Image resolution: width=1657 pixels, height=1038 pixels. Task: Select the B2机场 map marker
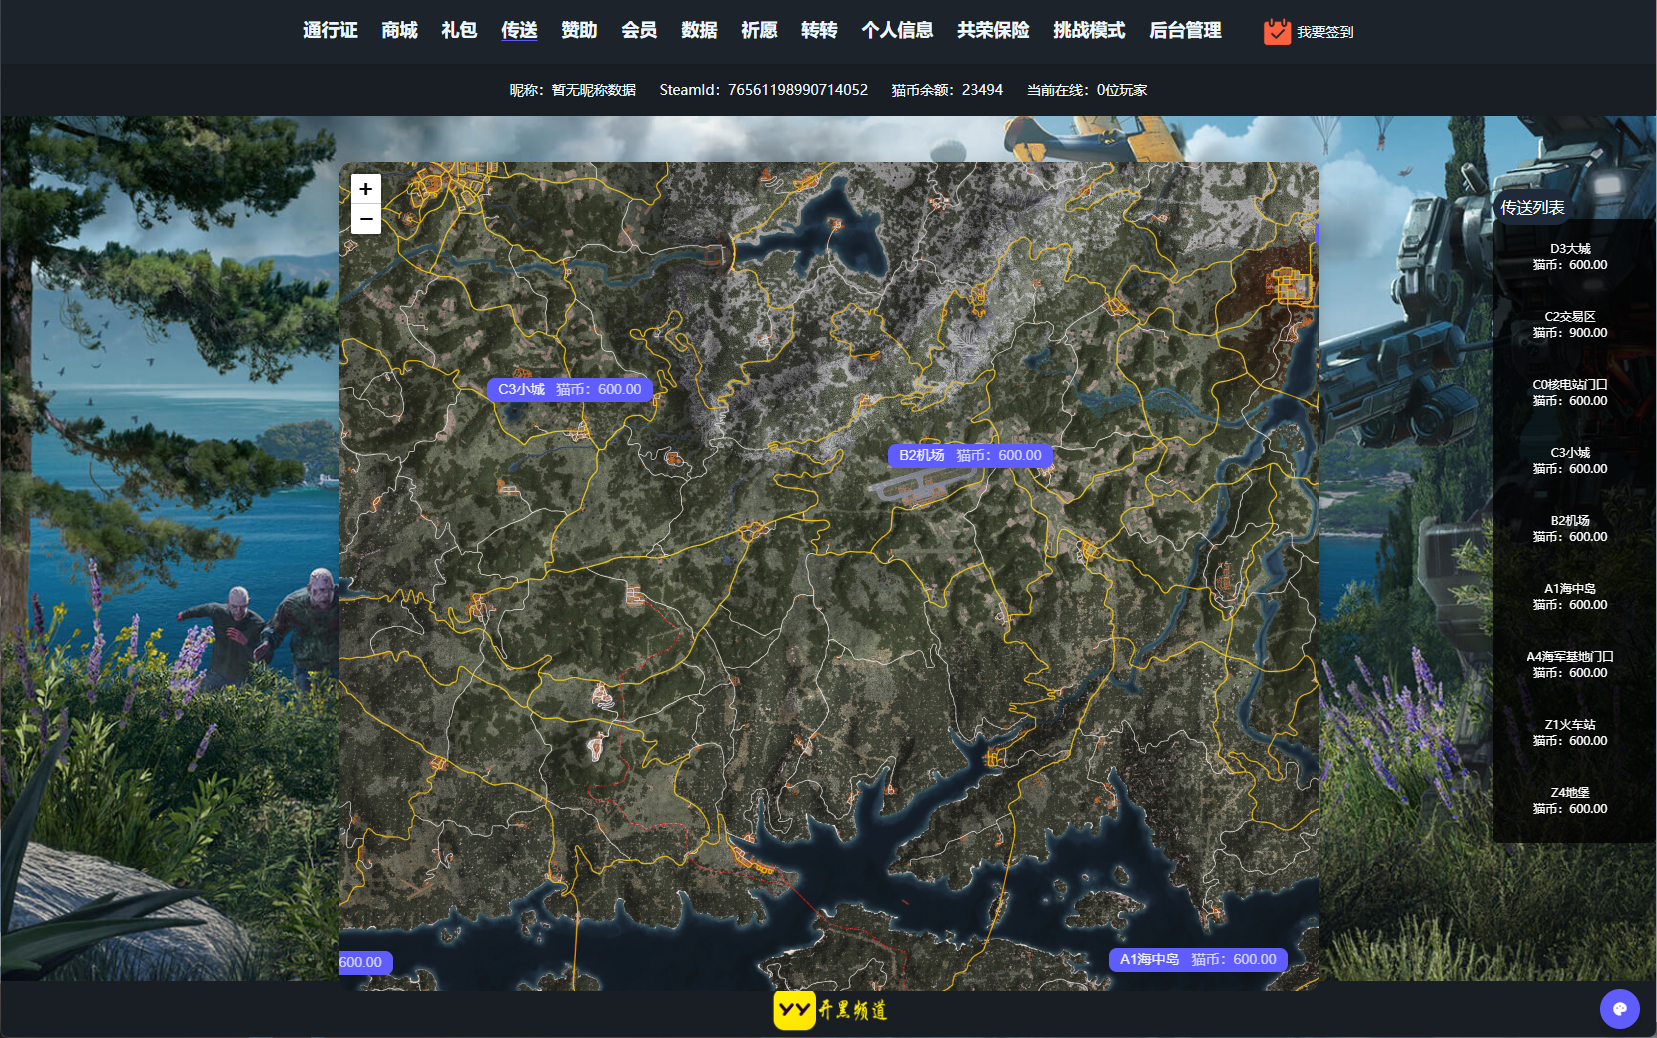click(x=970, y=456)
